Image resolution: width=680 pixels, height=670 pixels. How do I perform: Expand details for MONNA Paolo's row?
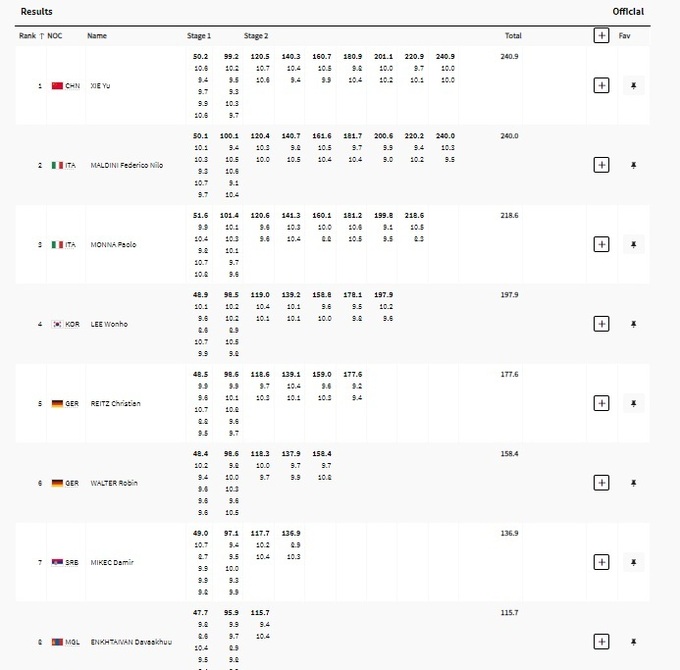pyautogui.click(x=601, y=244)
